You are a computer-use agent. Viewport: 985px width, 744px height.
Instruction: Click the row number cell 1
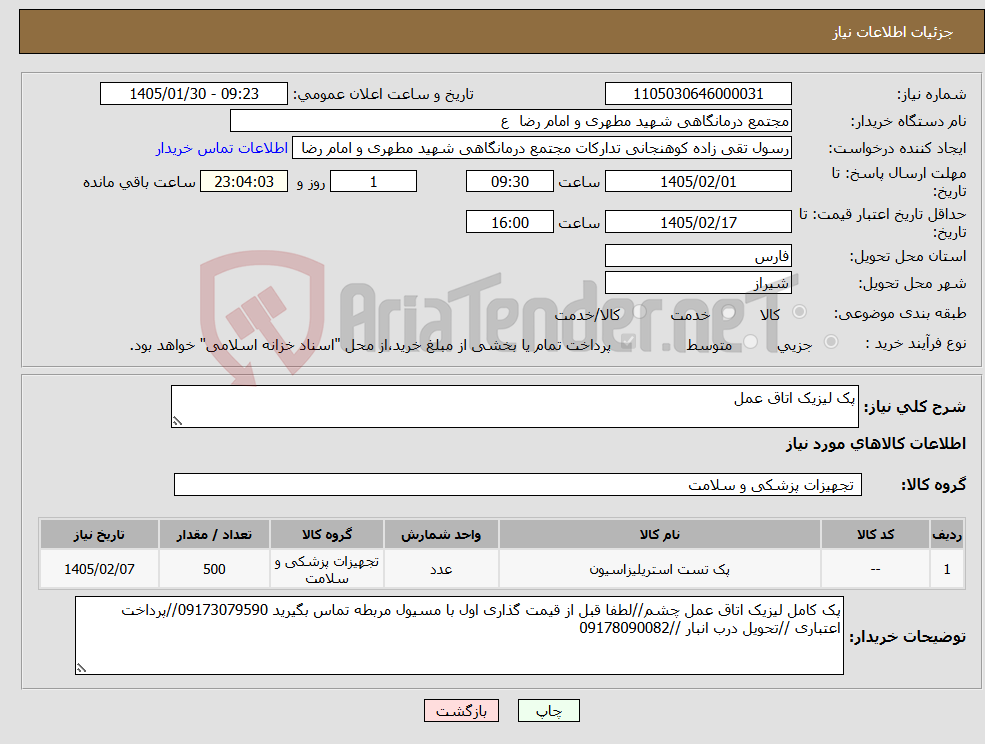[x=947, y=569]
